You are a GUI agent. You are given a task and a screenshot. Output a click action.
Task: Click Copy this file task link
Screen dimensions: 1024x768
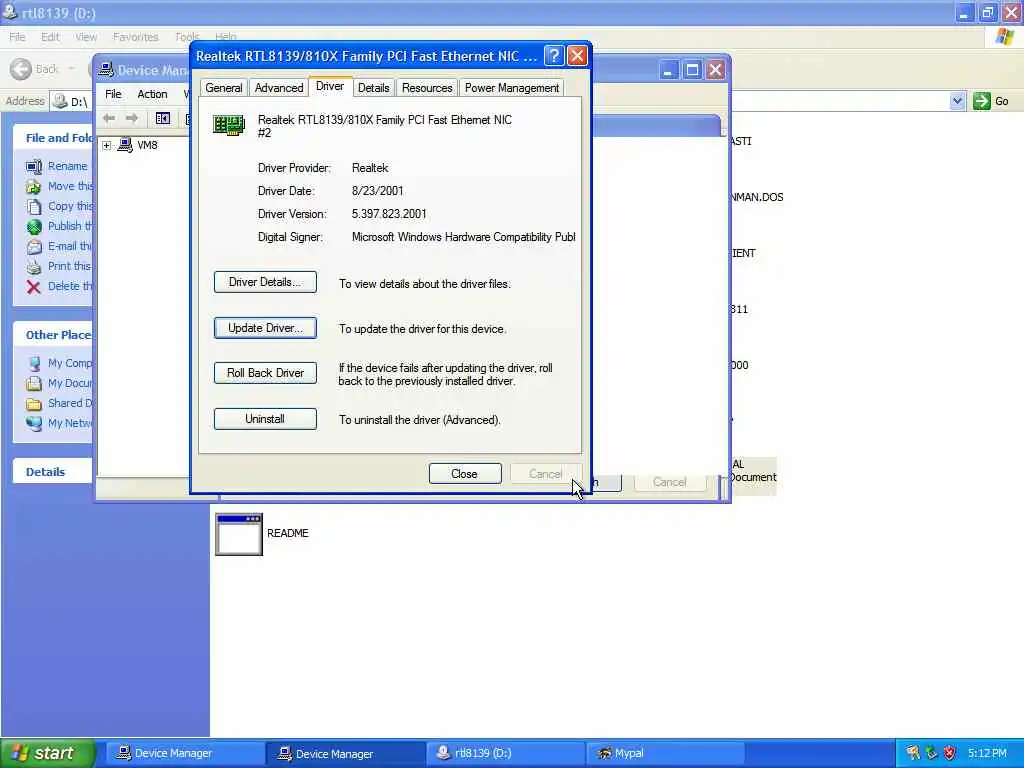tap(71, 206)
